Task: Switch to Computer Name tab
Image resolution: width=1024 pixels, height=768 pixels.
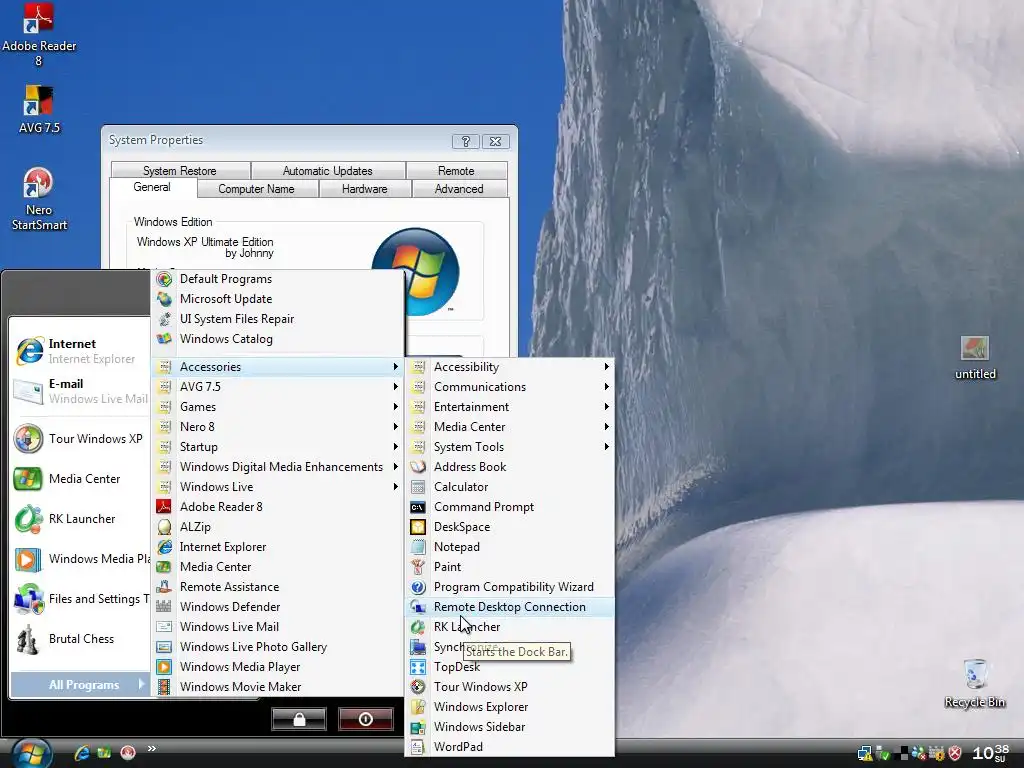Action: click(257, 189)
